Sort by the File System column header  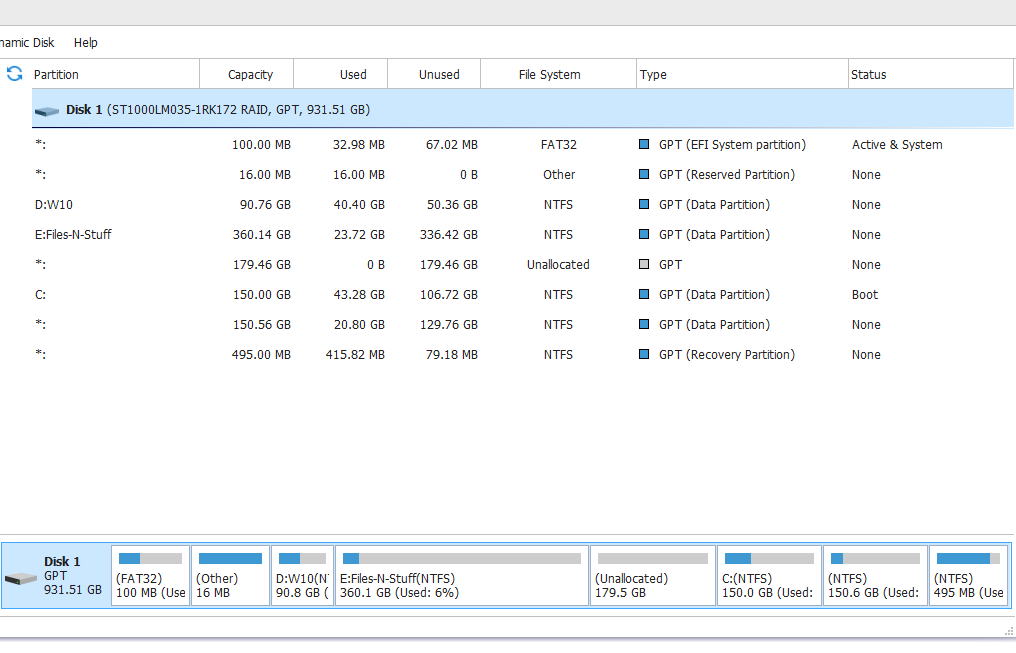(549, 75)
